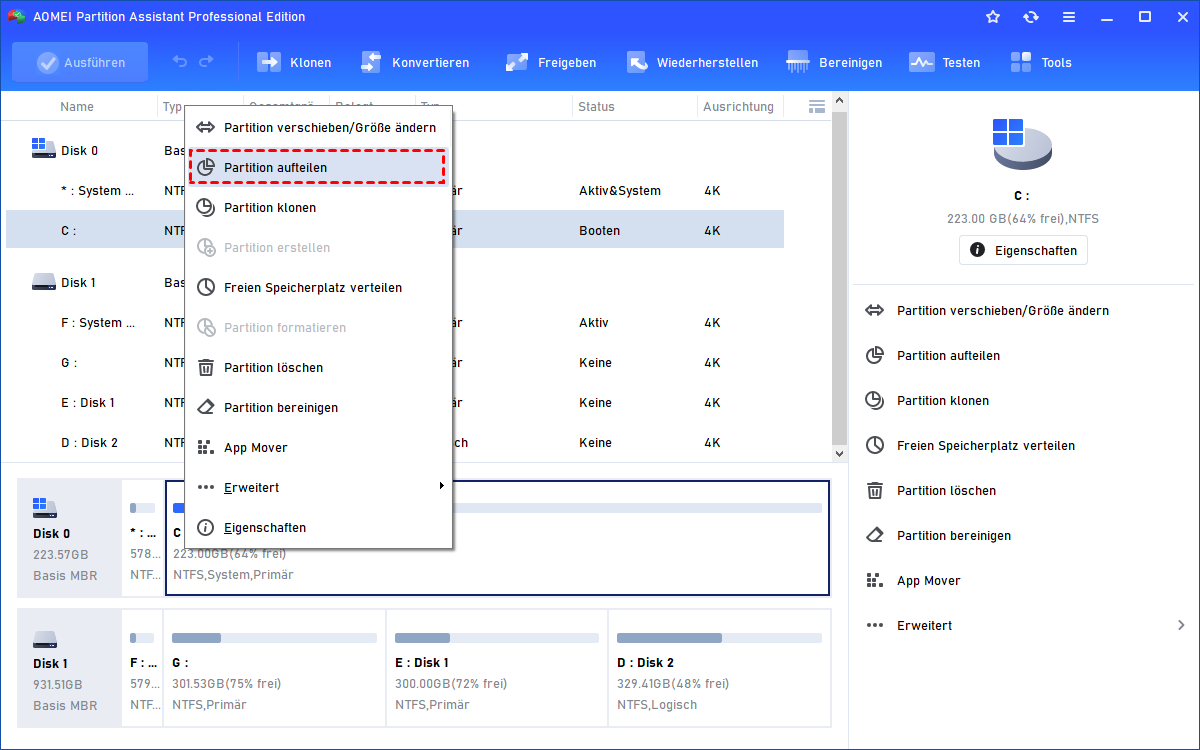Open the Testen toolbar option
Viewport: 1200px width, 750px height.
[944, 62]
